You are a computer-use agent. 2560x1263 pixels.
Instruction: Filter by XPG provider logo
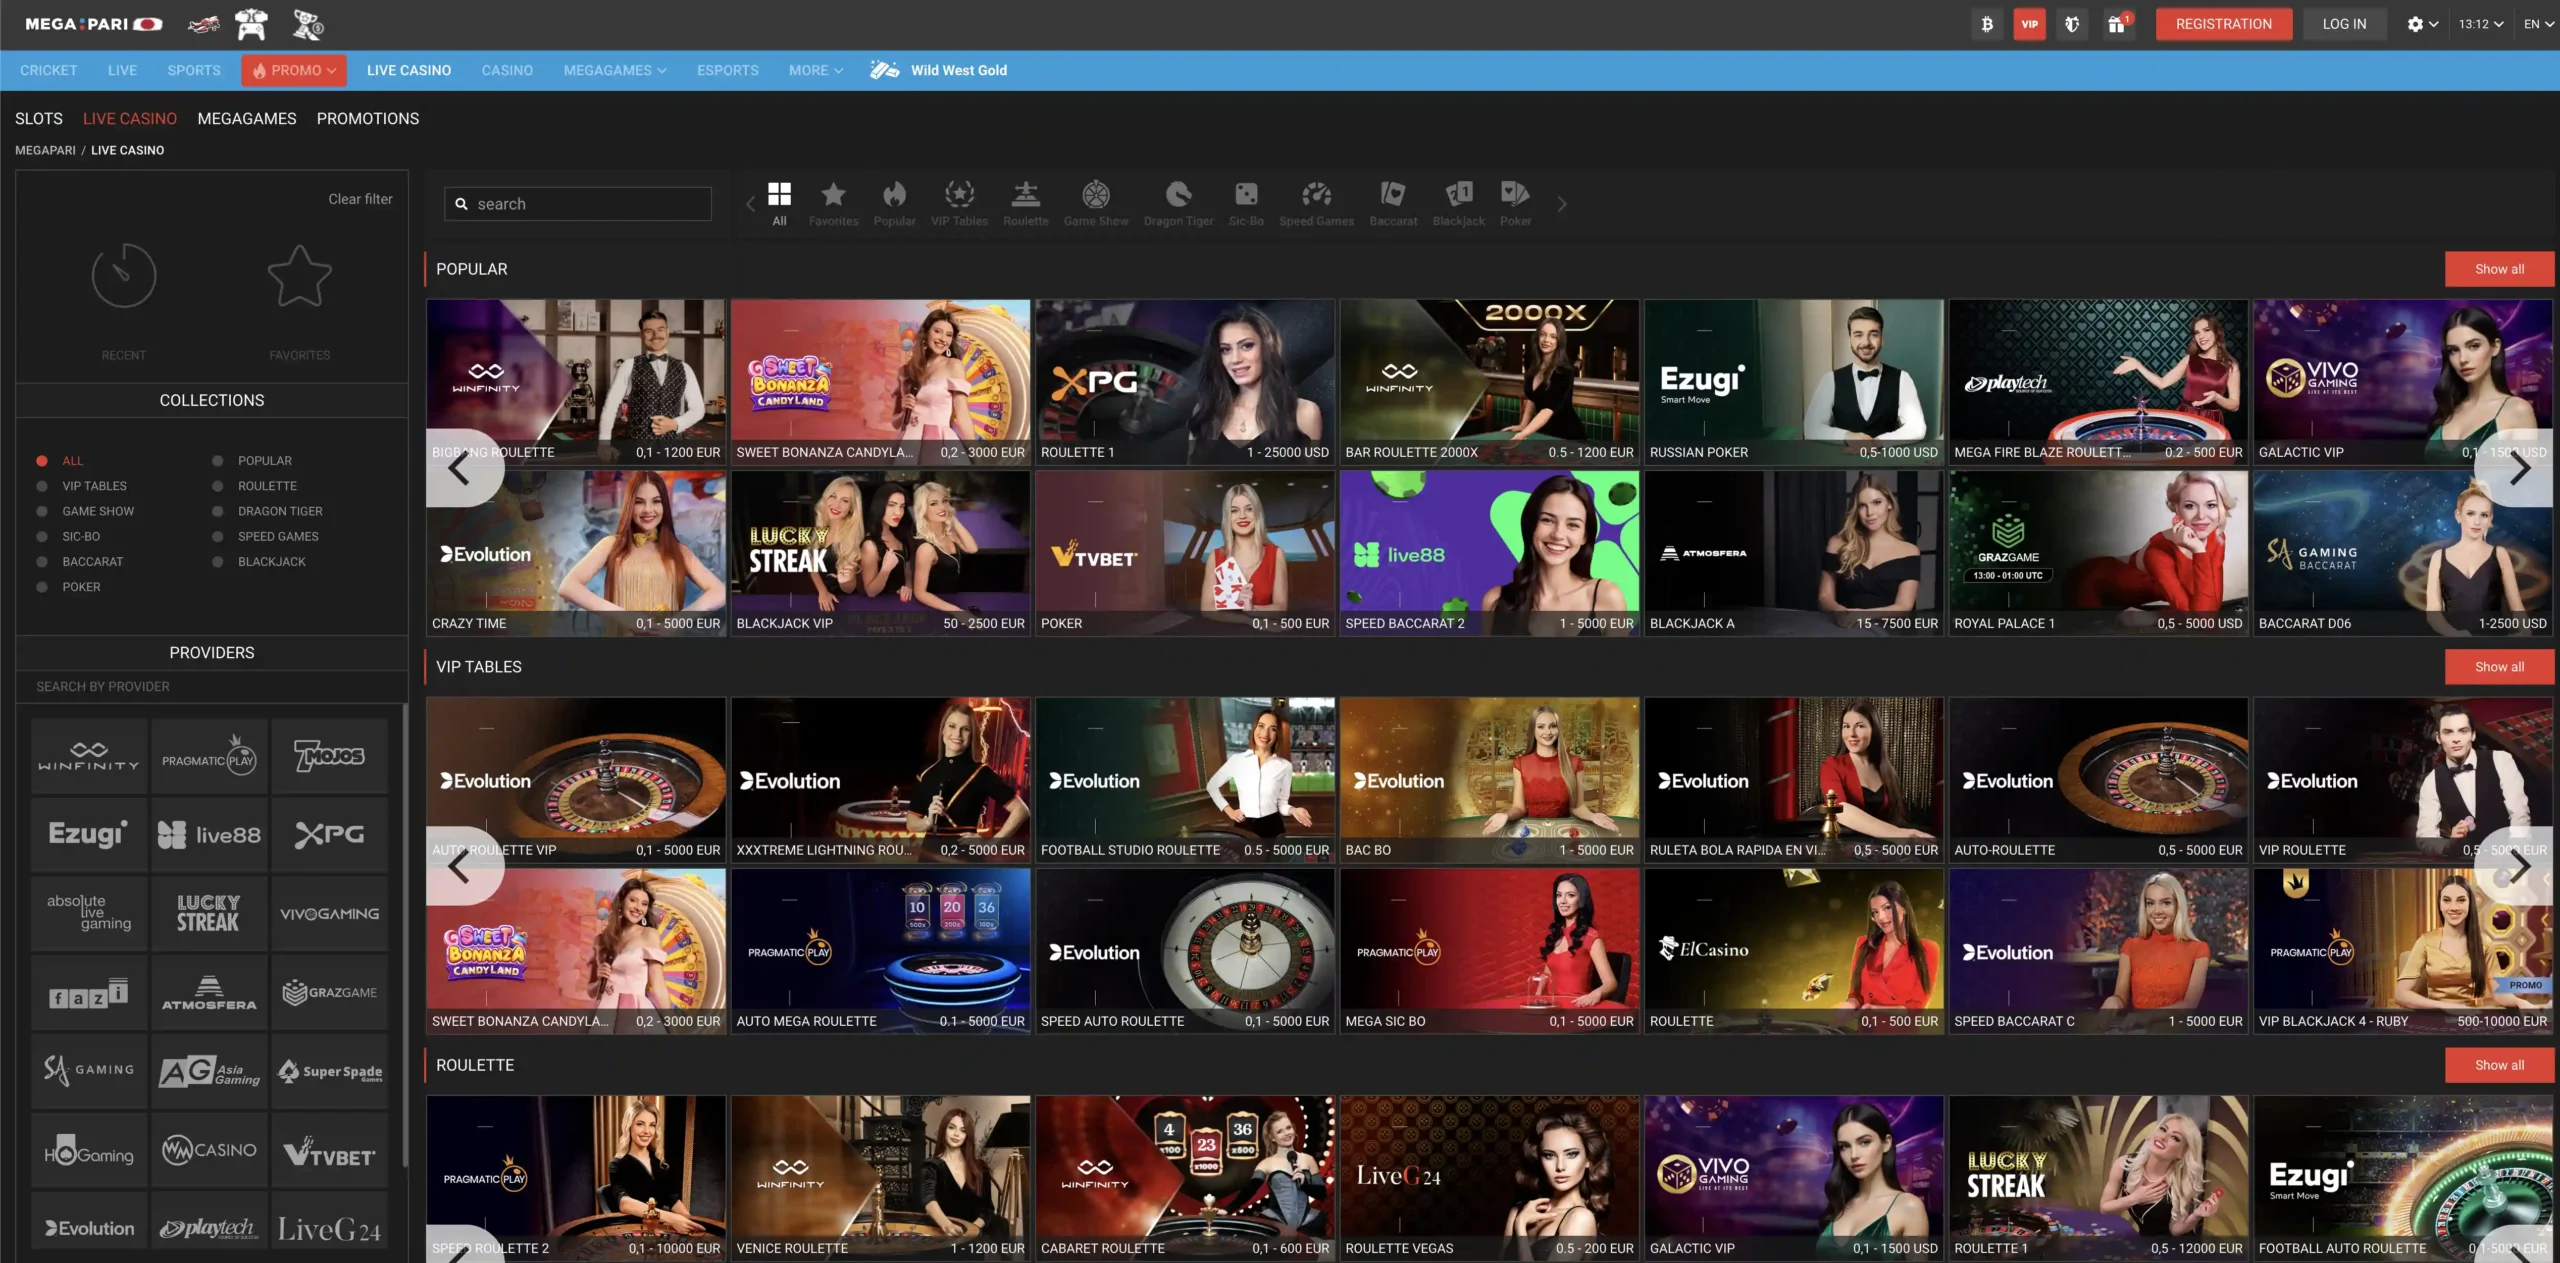pos(329,835)
